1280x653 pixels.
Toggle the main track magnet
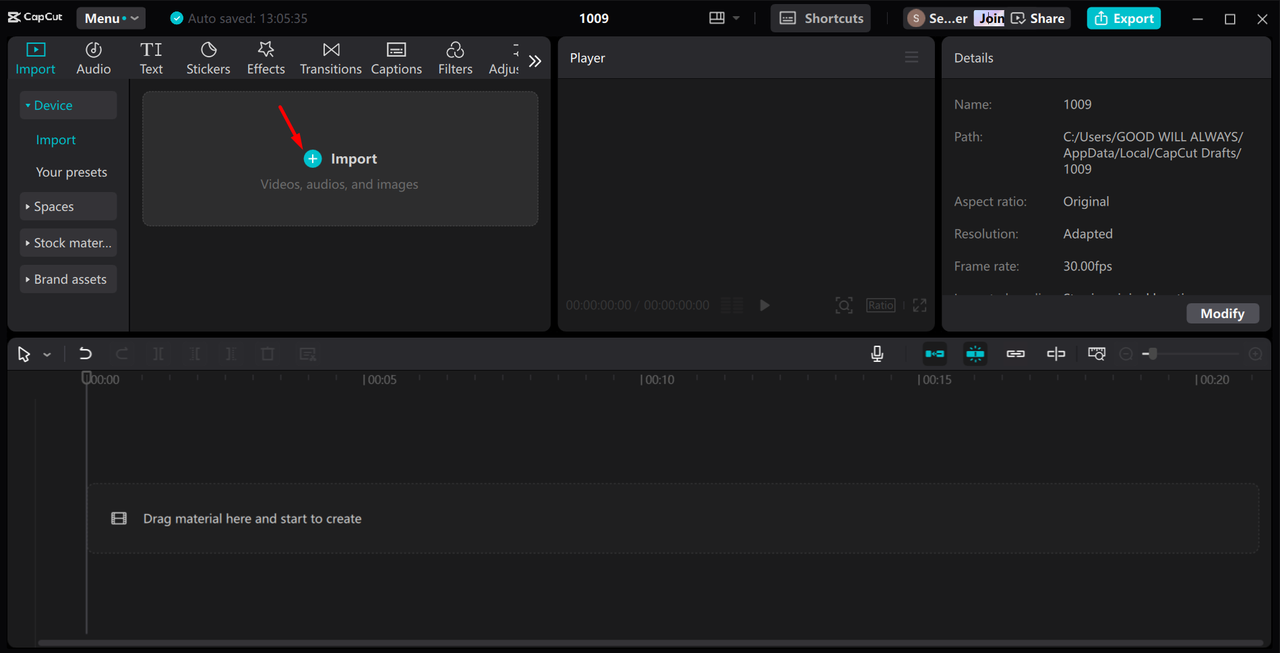pos(934,354)
